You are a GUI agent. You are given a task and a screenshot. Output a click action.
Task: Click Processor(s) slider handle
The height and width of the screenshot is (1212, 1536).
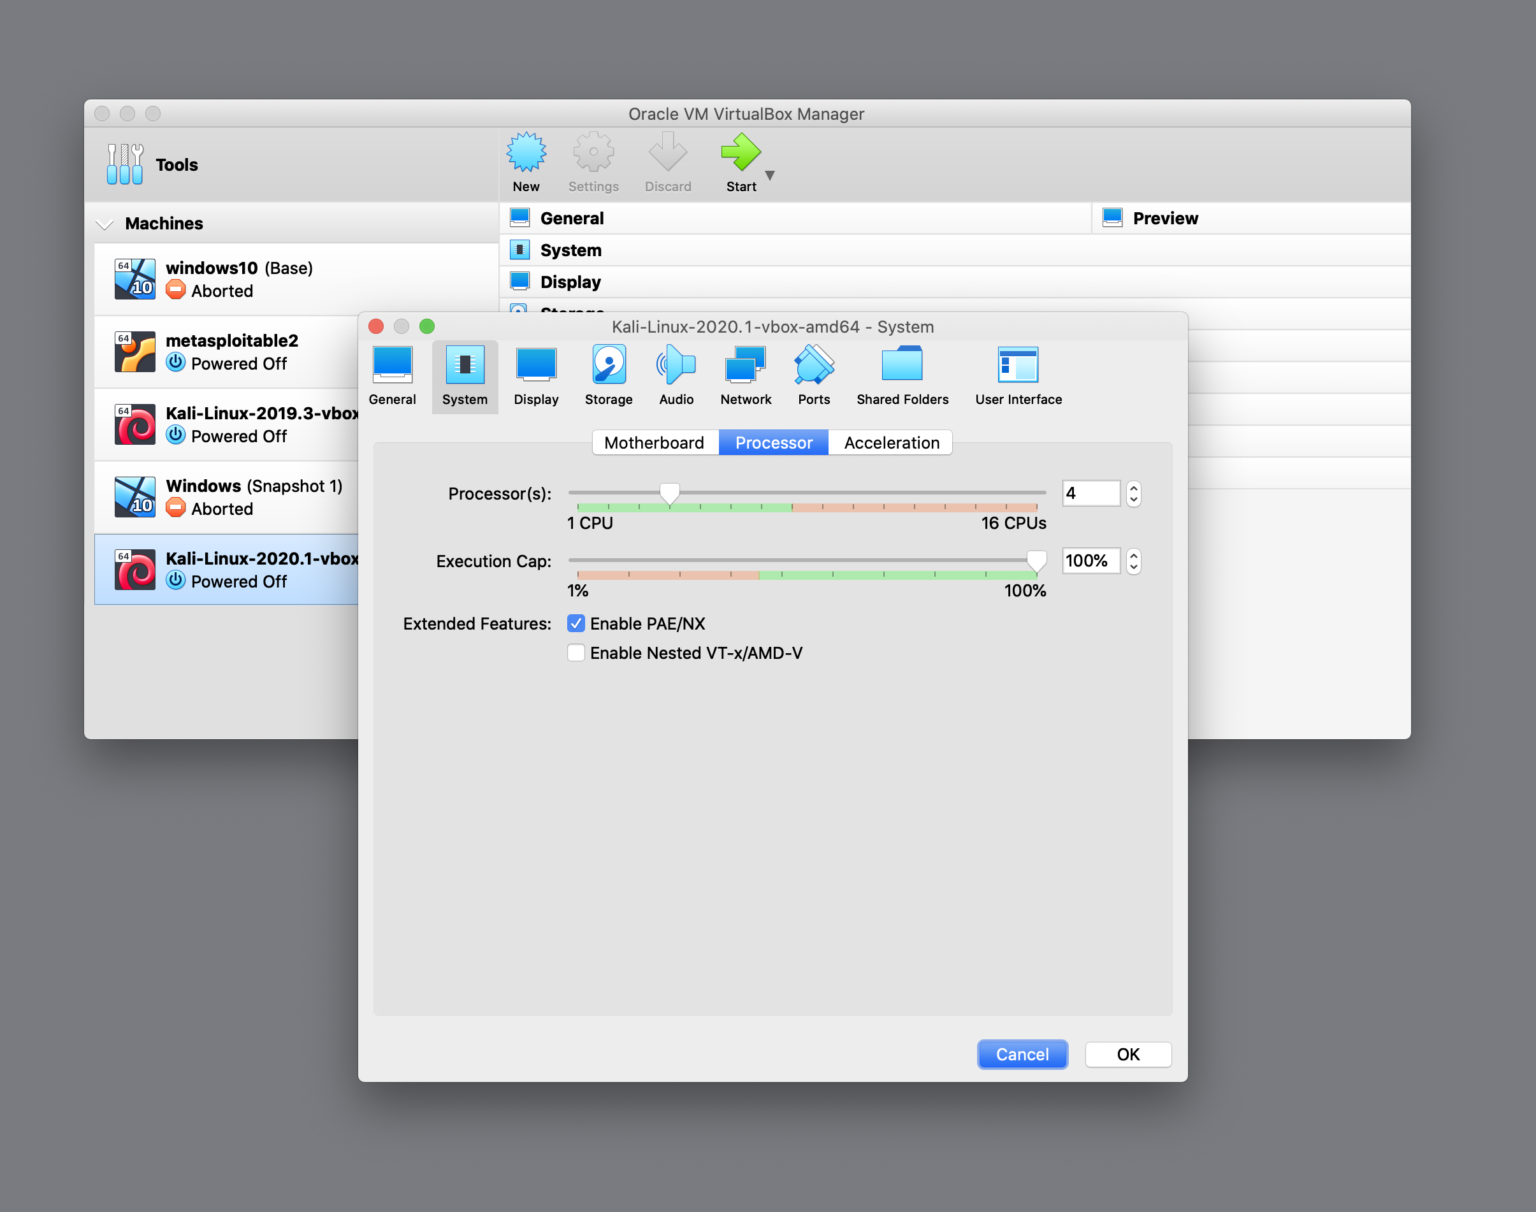tap(670, 493)
